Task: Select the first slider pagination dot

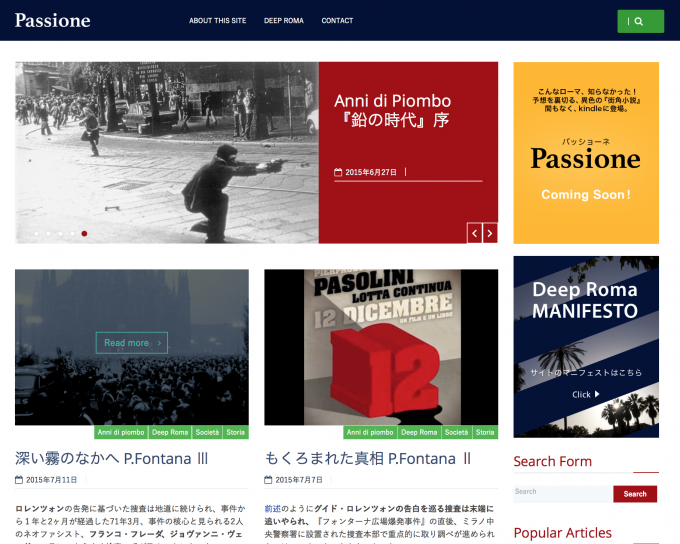Action: pyautogui.click(x=36, y=233)
